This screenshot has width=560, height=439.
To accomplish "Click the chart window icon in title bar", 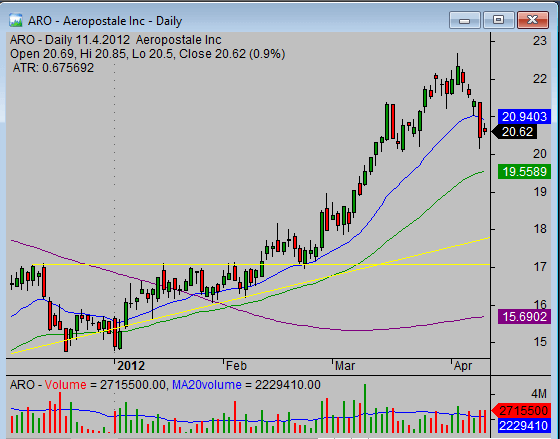I will click(x=16, y=20).
